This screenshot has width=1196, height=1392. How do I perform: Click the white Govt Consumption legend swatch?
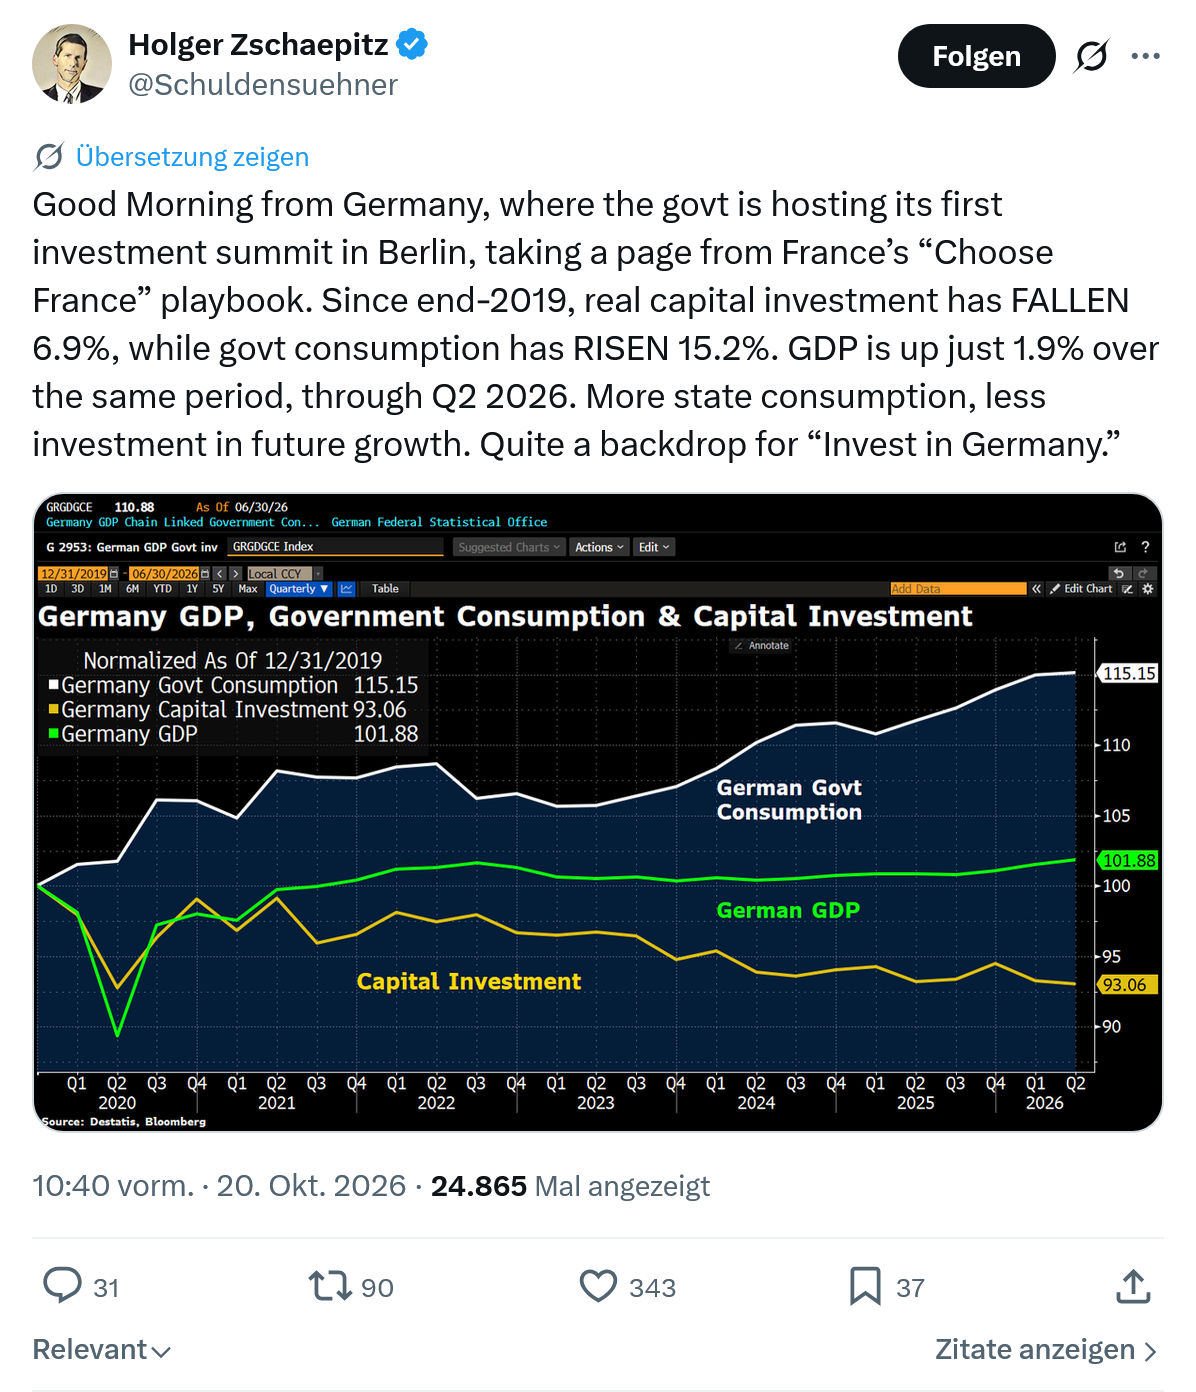coord(54,686)
